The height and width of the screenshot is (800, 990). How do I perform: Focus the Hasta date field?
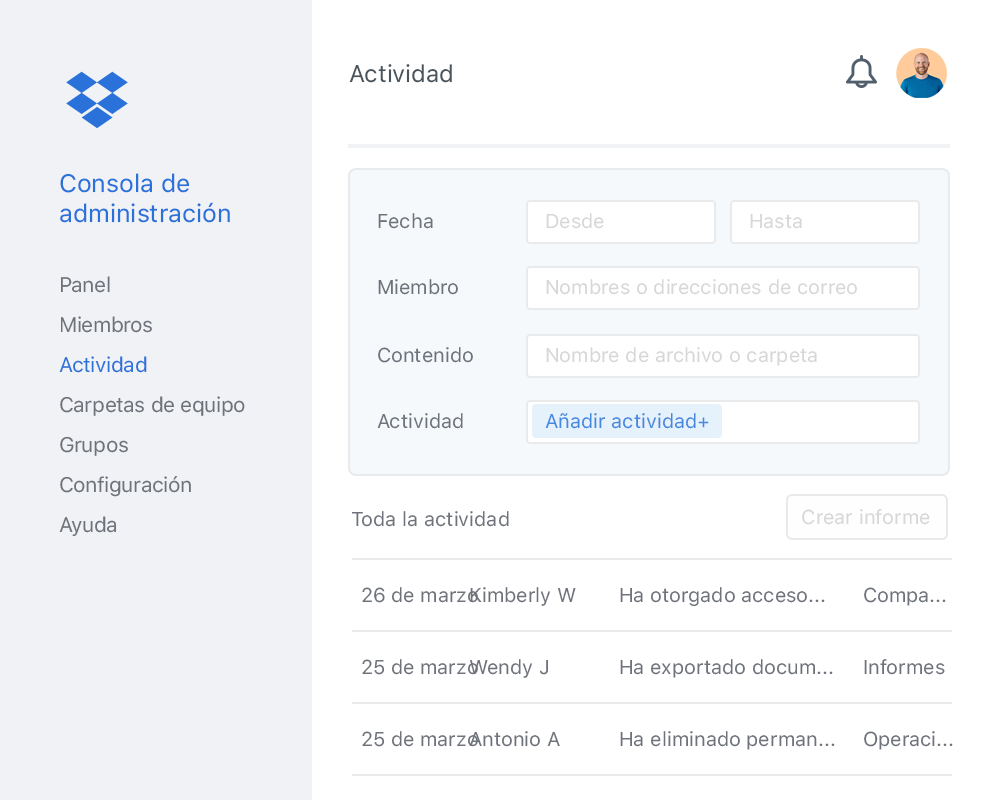pyautogui.click(x=824, y=222)
